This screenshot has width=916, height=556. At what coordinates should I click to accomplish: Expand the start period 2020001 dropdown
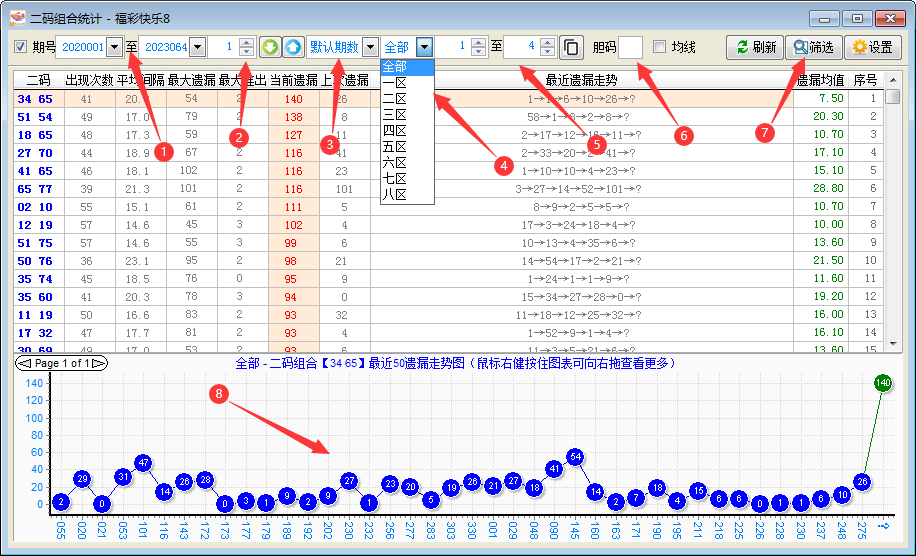pos(114,47)
